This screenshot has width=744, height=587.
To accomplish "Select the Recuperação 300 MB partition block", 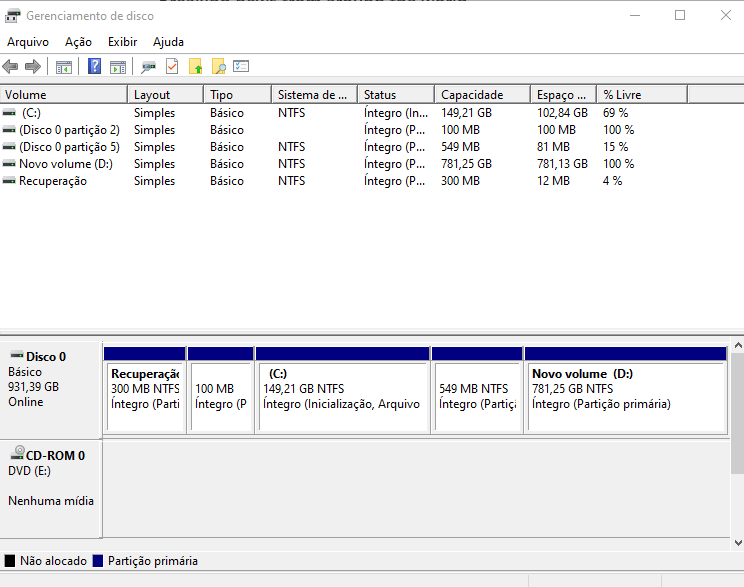I will (x=145, y=390).
